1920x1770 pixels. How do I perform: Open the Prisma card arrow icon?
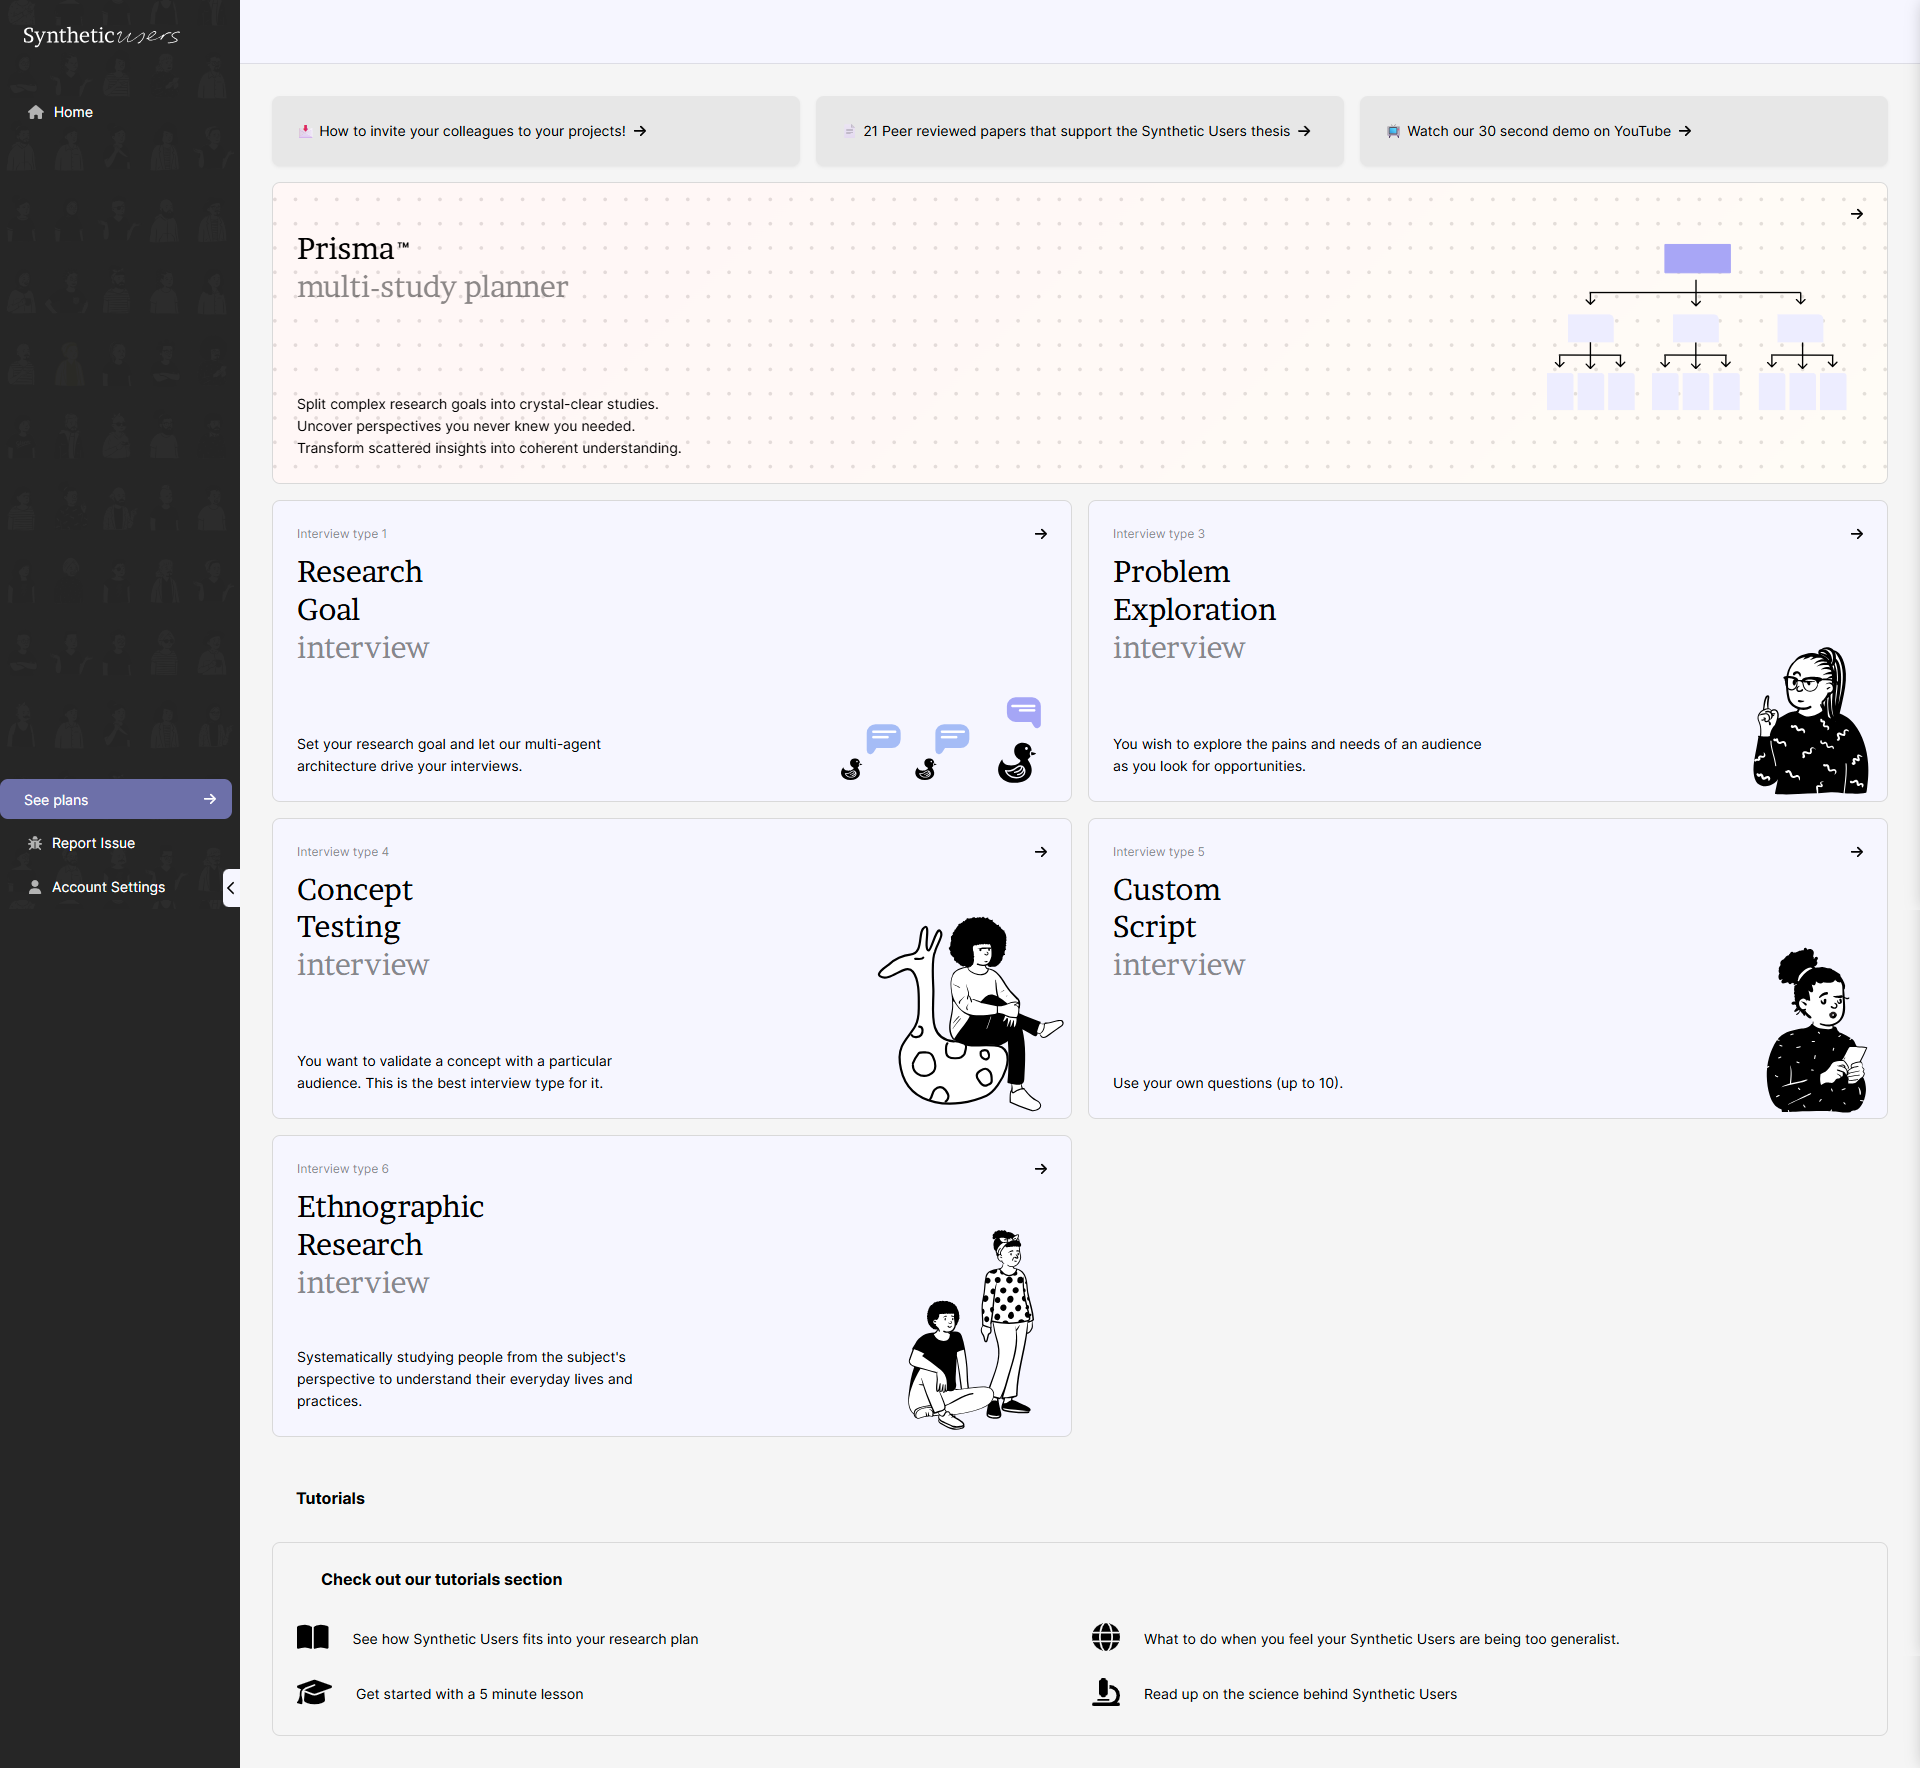(1857, 214)
